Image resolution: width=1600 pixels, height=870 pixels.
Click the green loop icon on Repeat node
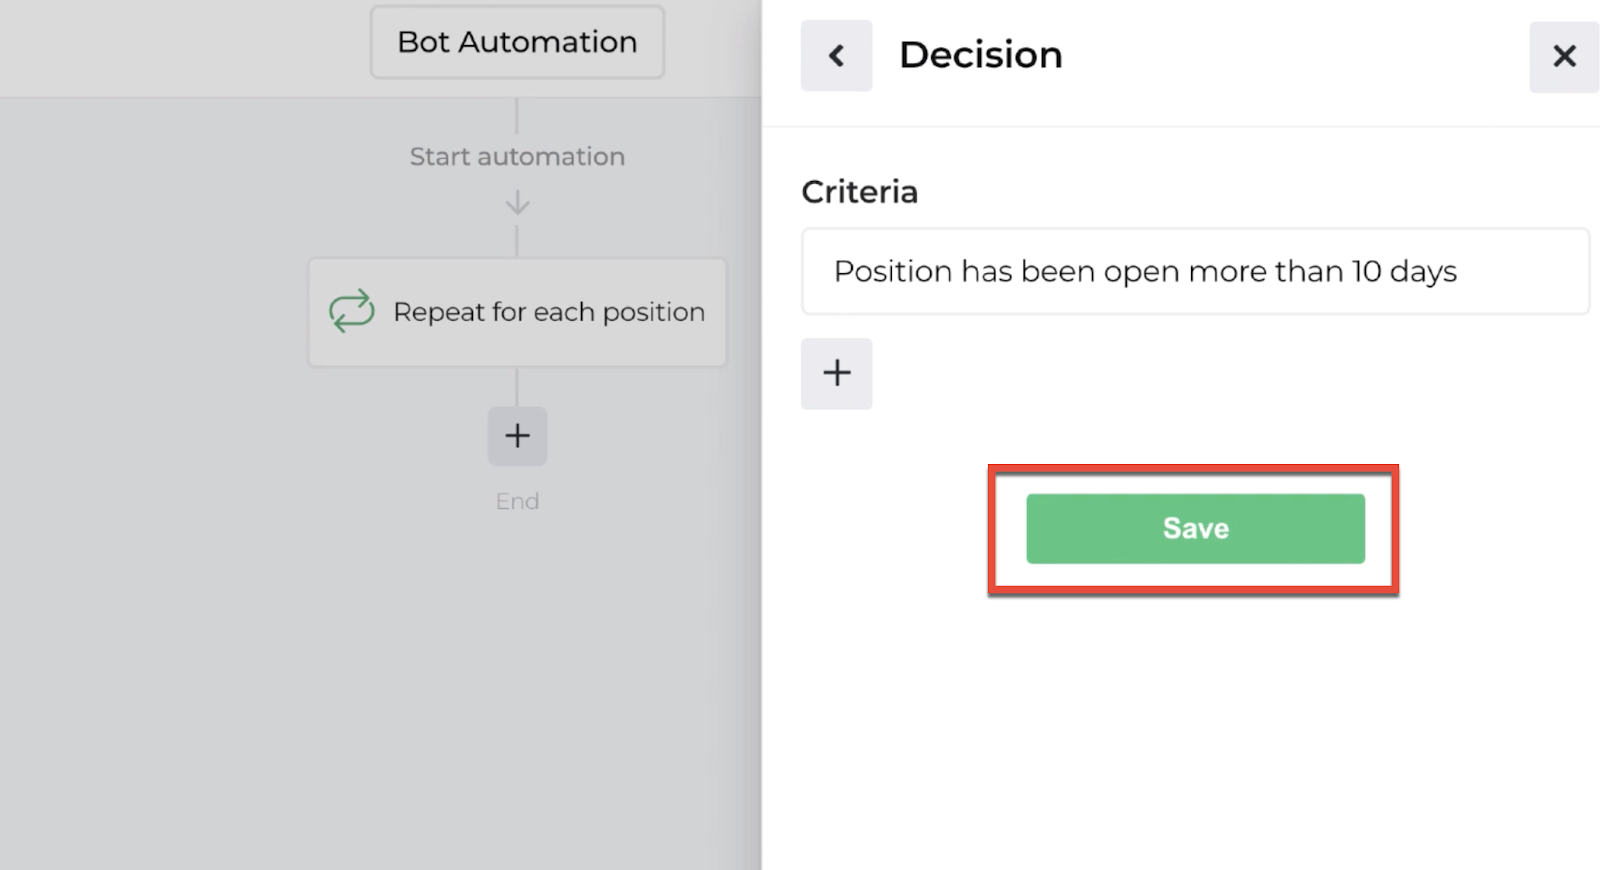352,311
